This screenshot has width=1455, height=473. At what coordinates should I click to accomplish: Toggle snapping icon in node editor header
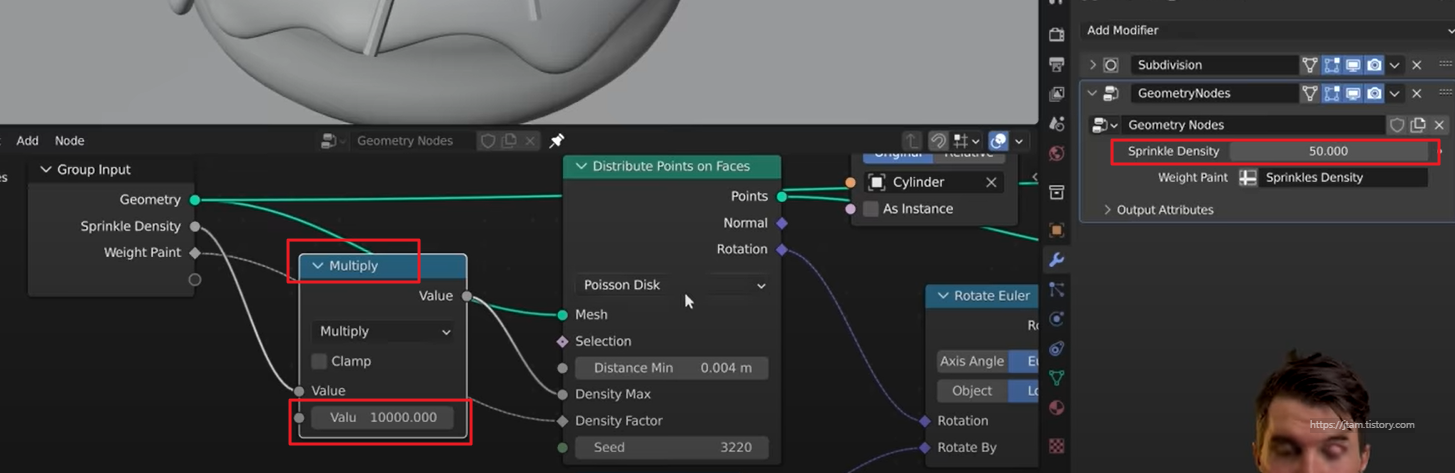coord(939,141)
